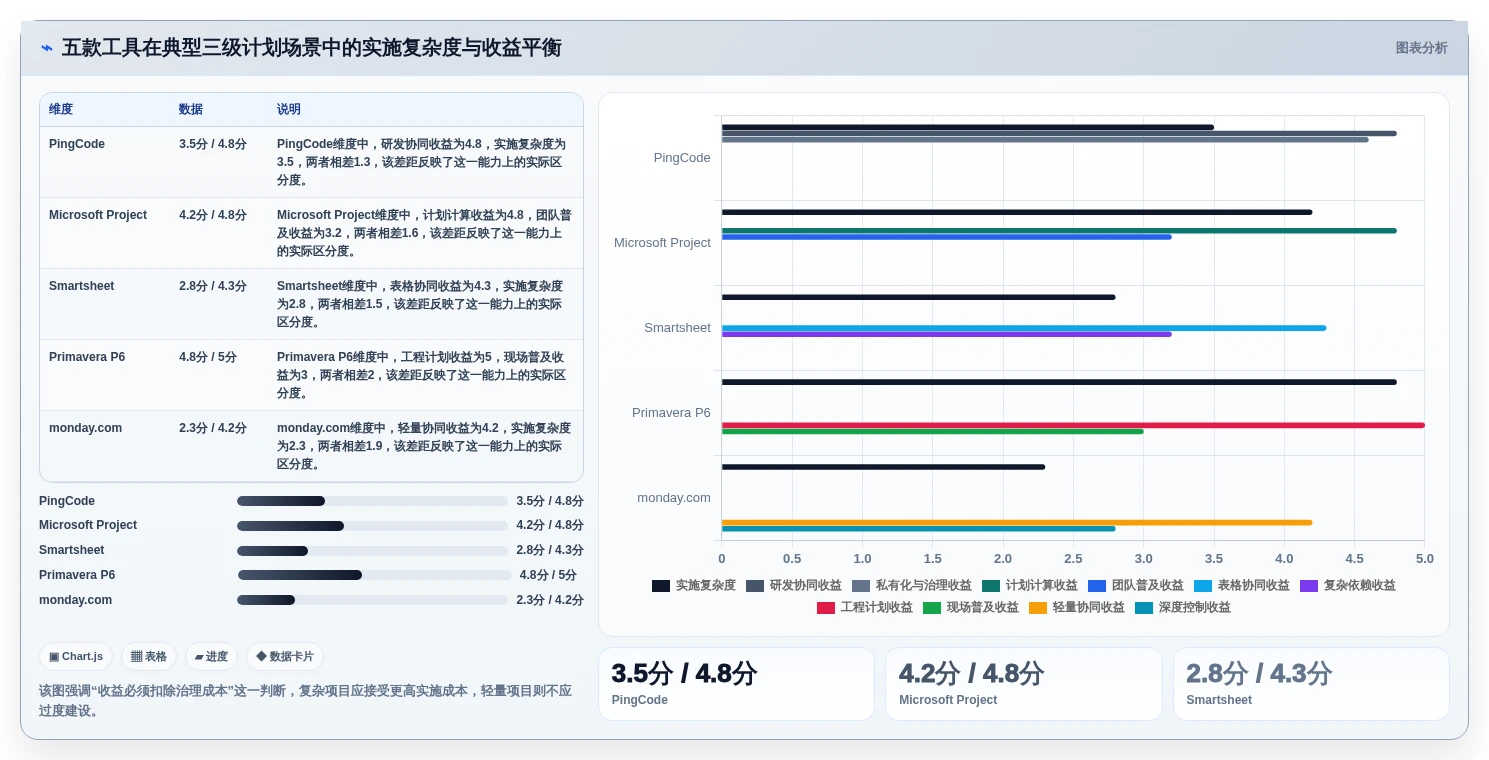The image size is (1489, 760).
Task: Click the footnote starting with 该图强调
Action: tap(306, 701)
